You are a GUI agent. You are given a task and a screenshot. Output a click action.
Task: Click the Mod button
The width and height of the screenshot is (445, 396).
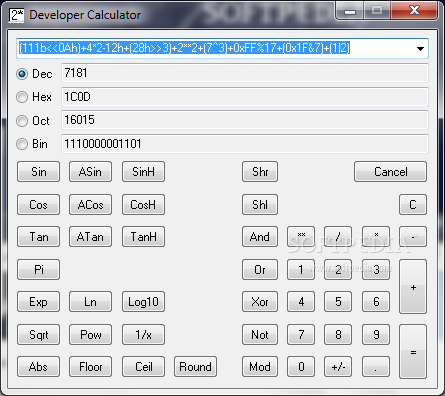[260, 367]
